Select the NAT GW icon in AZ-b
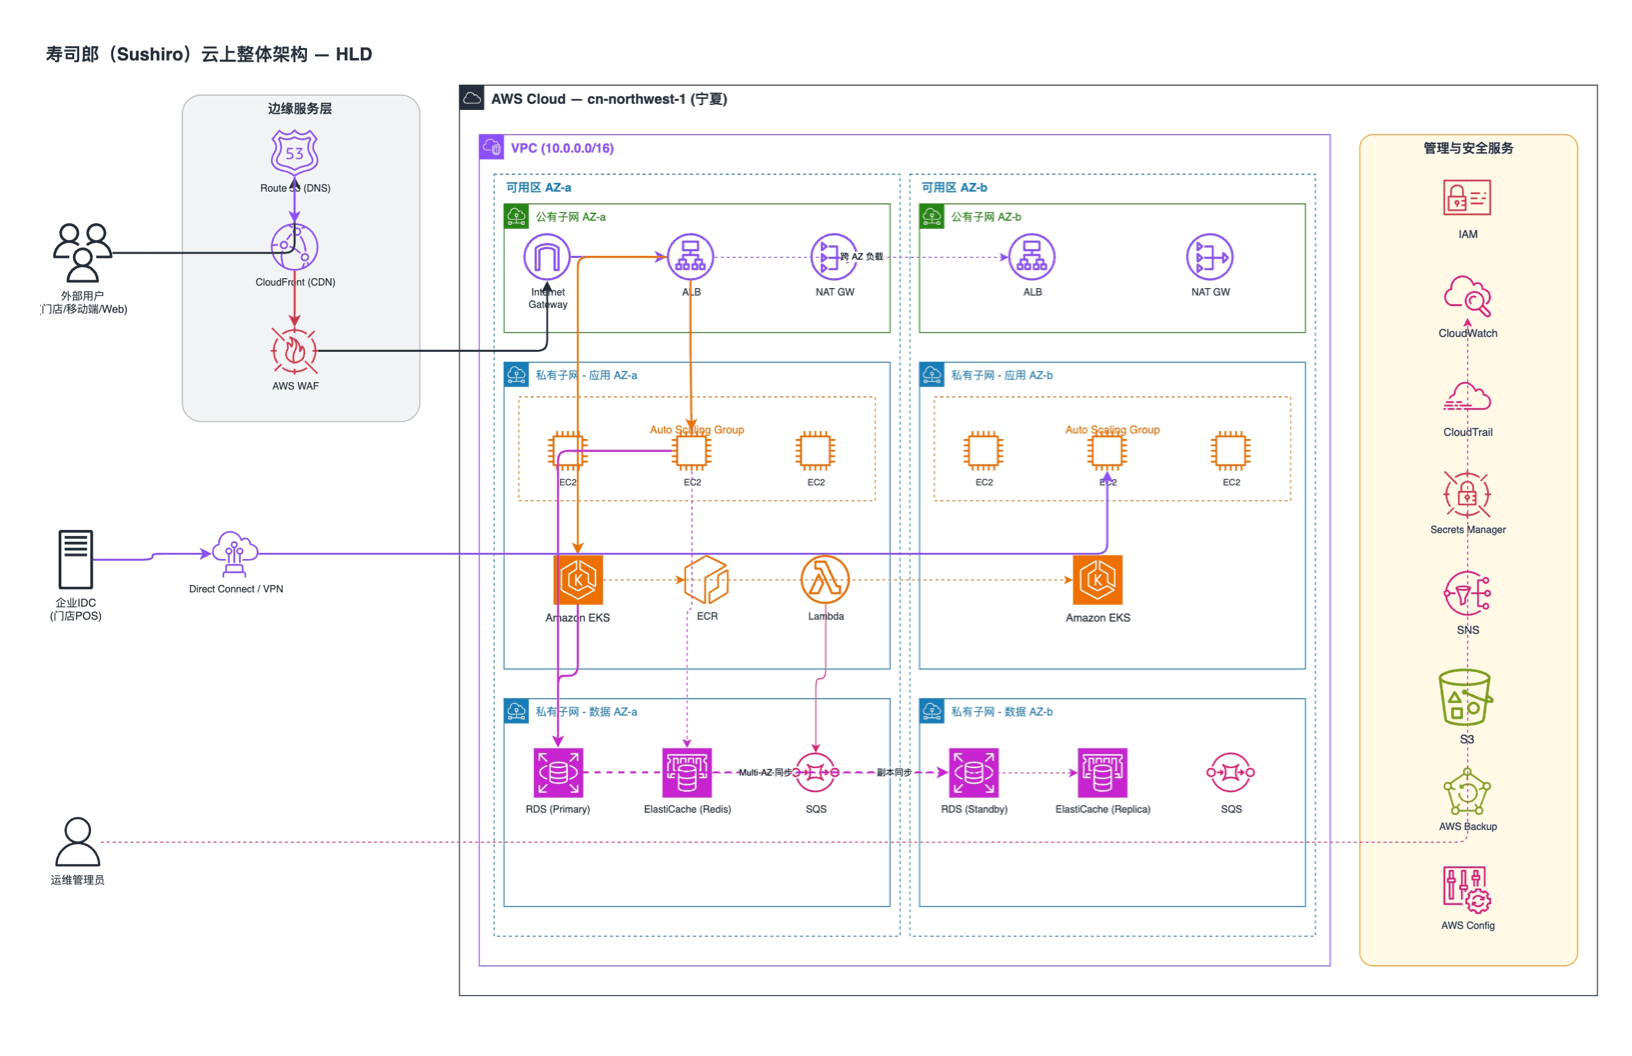This screenshot has height=1056, width=1632. click(x=1210, y=258)
